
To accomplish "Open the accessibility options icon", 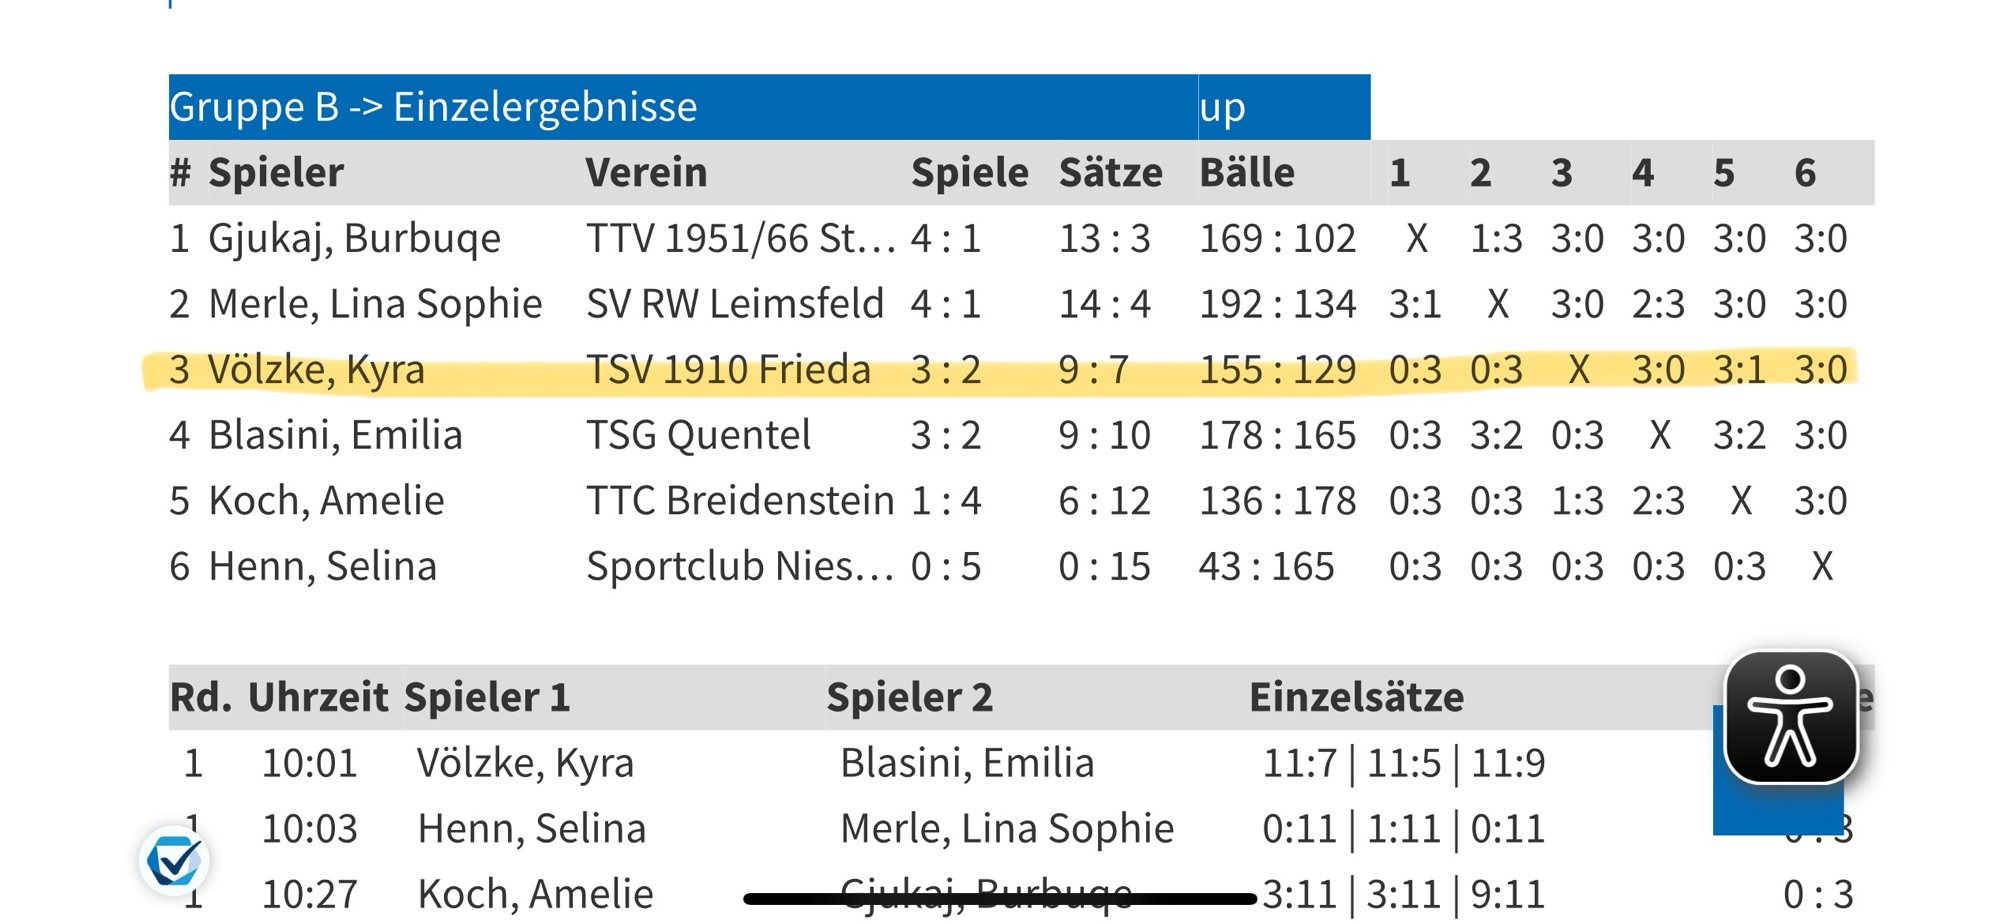I will 1790,717.
